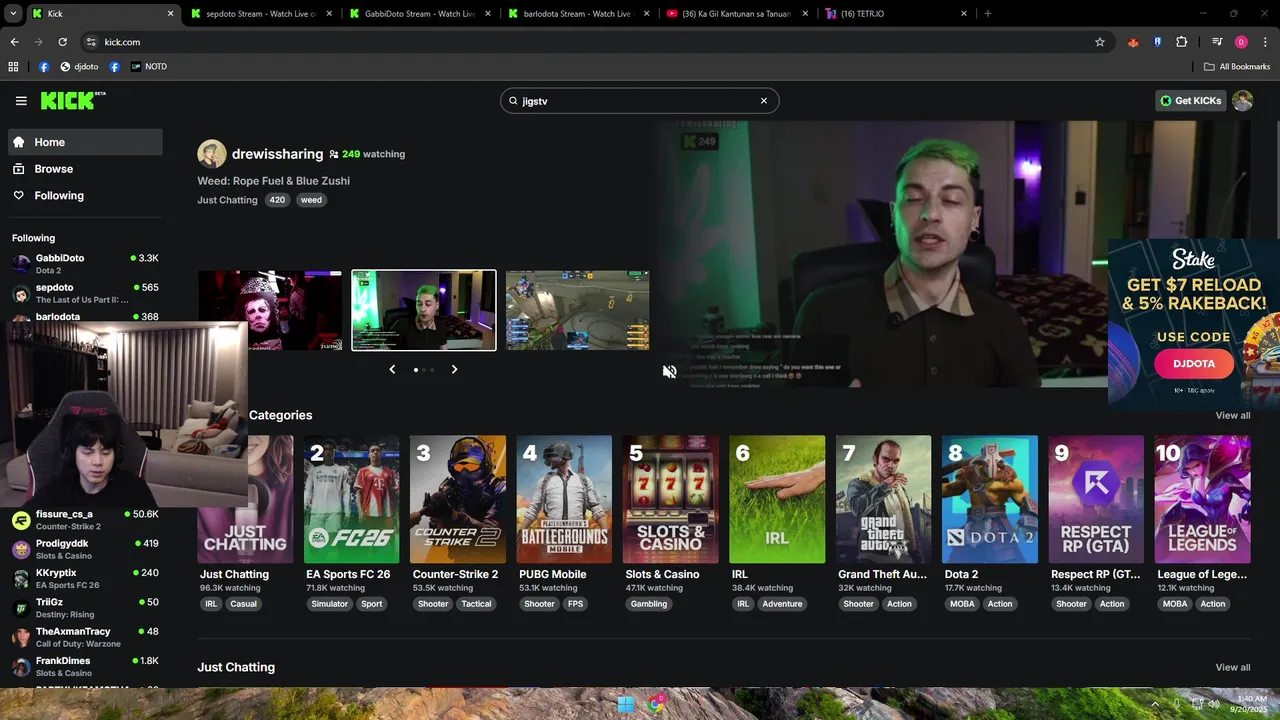
Task: Open the NOTD bookmark
Action: click(149, 67)
